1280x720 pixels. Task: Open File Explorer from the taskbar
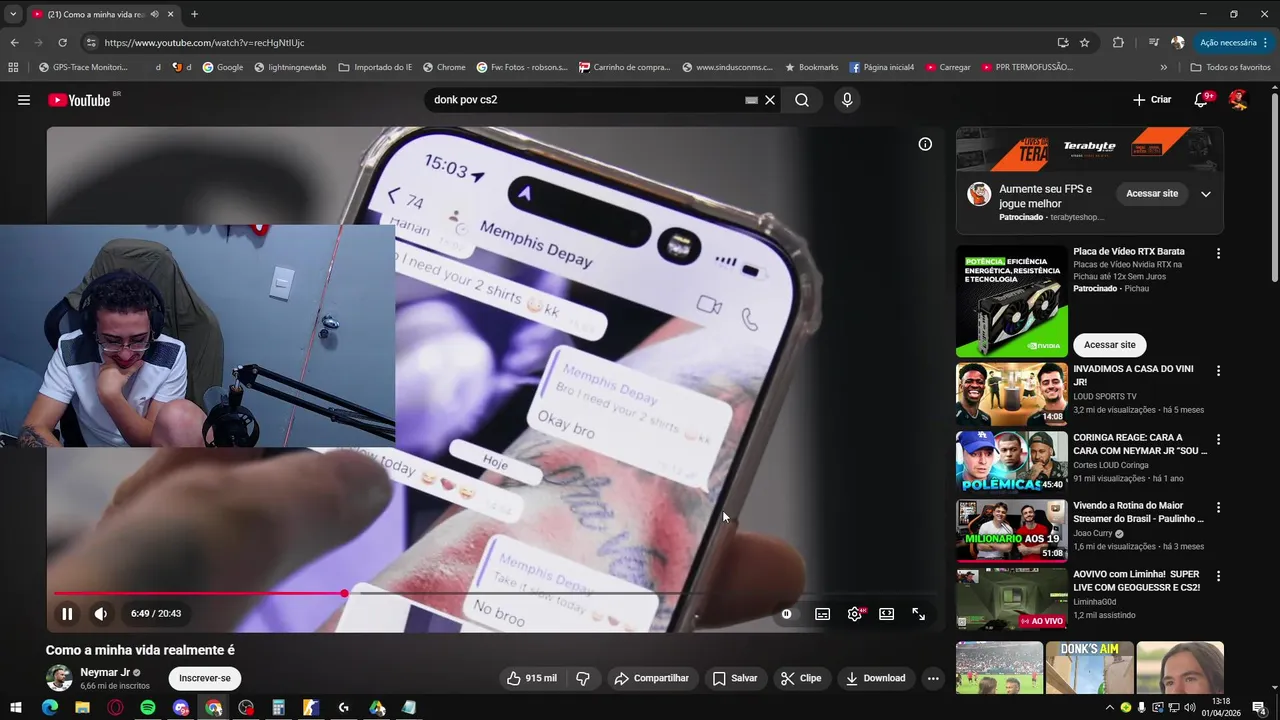(82, 708)
